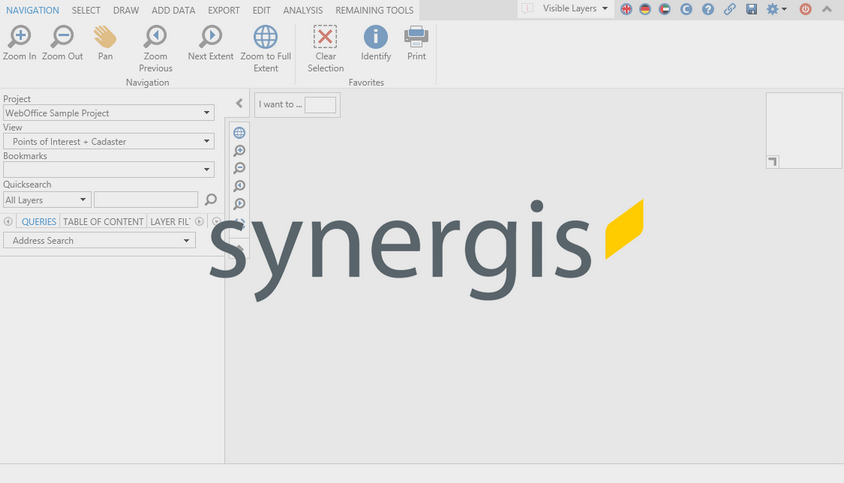Click Zoom to Full Extent globe
Screen dimensions: 844x483
pos(265,48)
